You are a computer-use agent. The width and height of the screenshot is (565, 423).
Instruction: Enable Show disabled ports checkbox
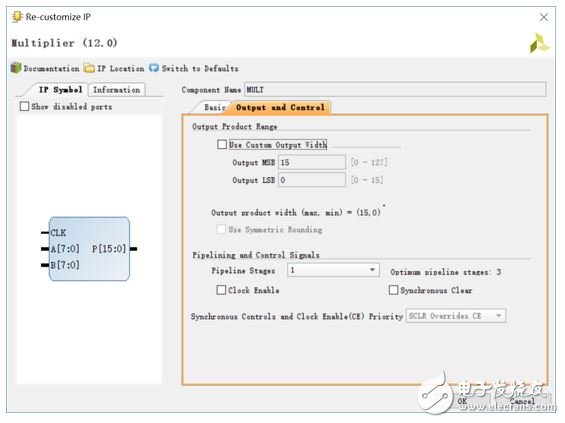pyautogui.click(x=24, y=106)
